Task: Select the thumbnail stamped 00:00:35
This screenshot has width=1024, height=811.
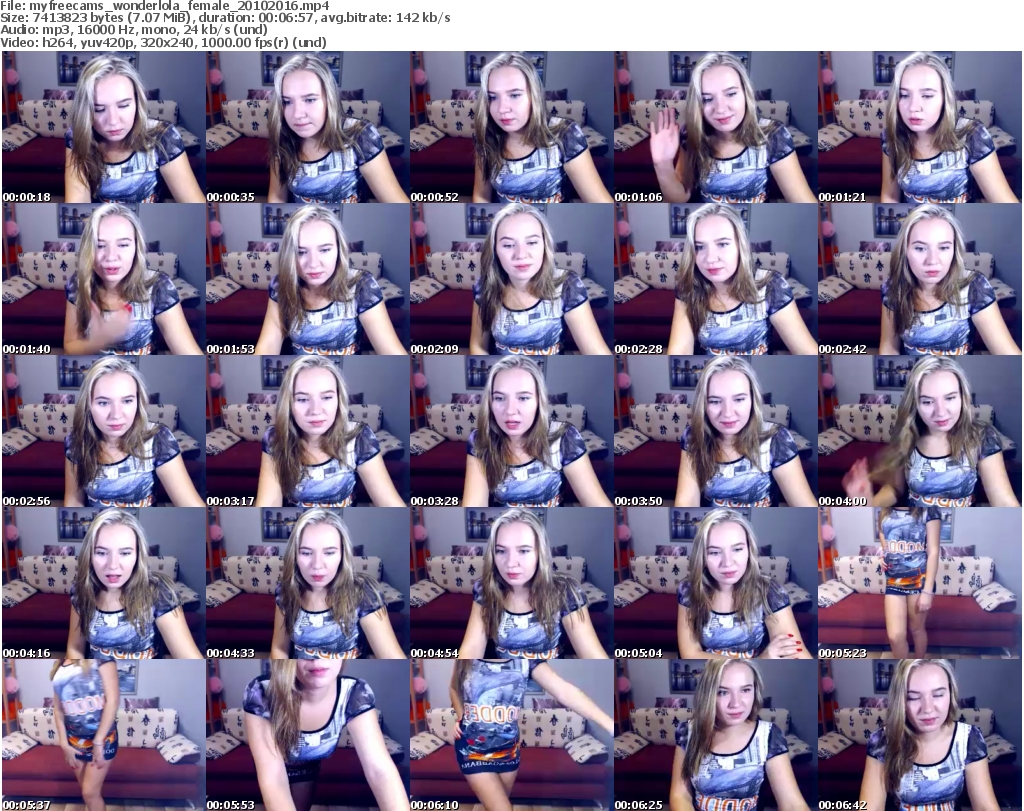Action: pyautogui.click(x=307, y=127)
